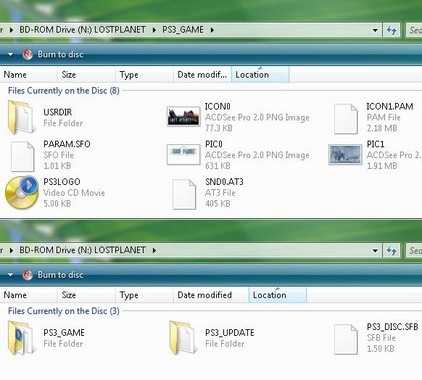Select the PS3LOGO Video CD Movie icon
422x380 pixels.
click(x=22, y=192)
